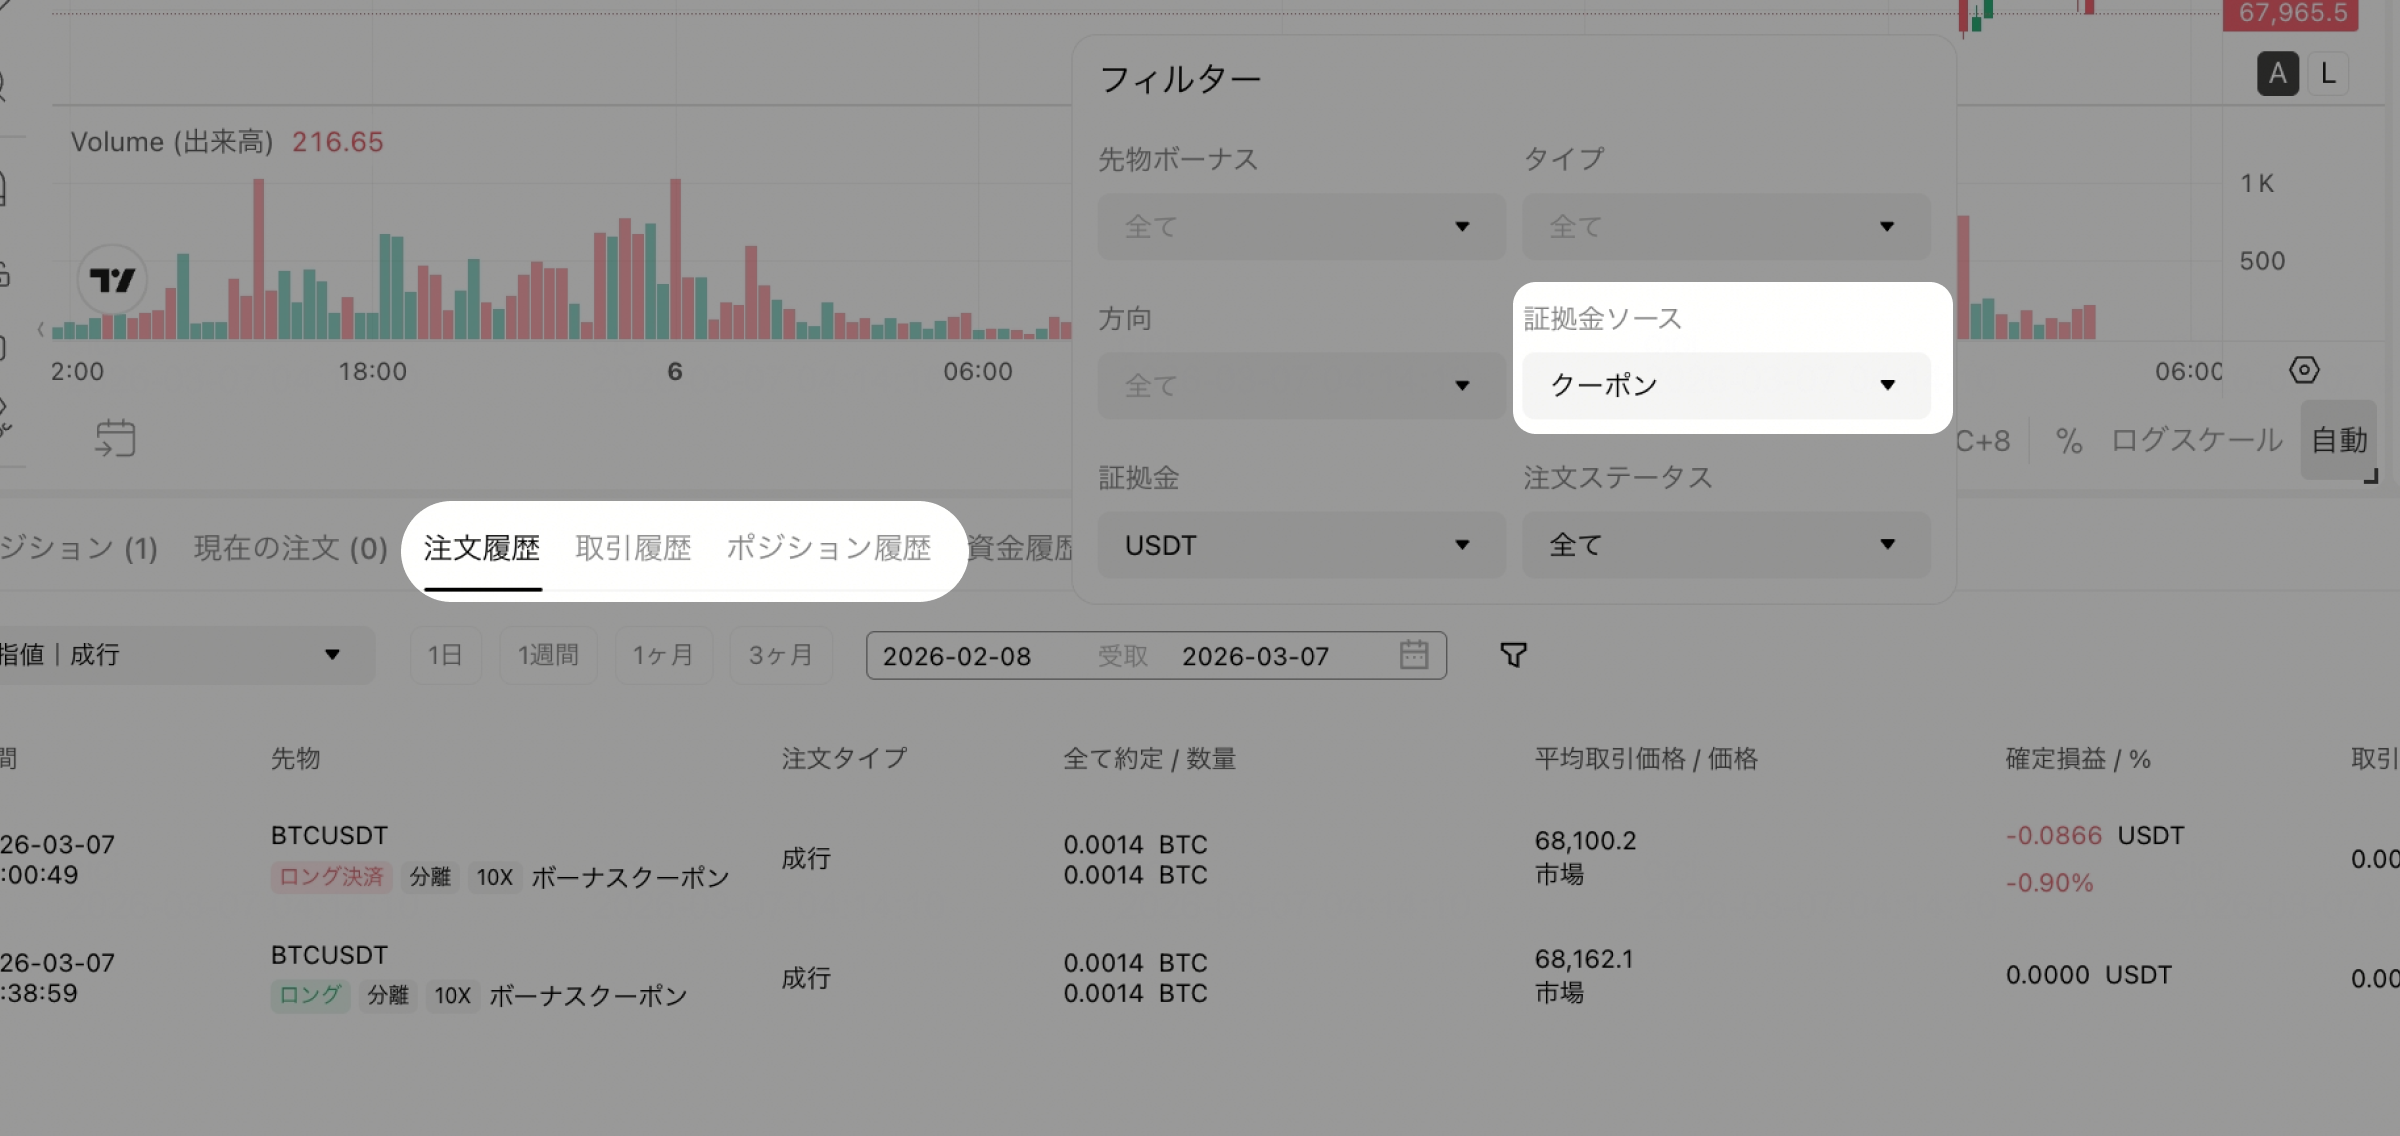Open the 注文ステータス dropdown
This screenshot has height=1136, width=2400.
pos(1726,545)
